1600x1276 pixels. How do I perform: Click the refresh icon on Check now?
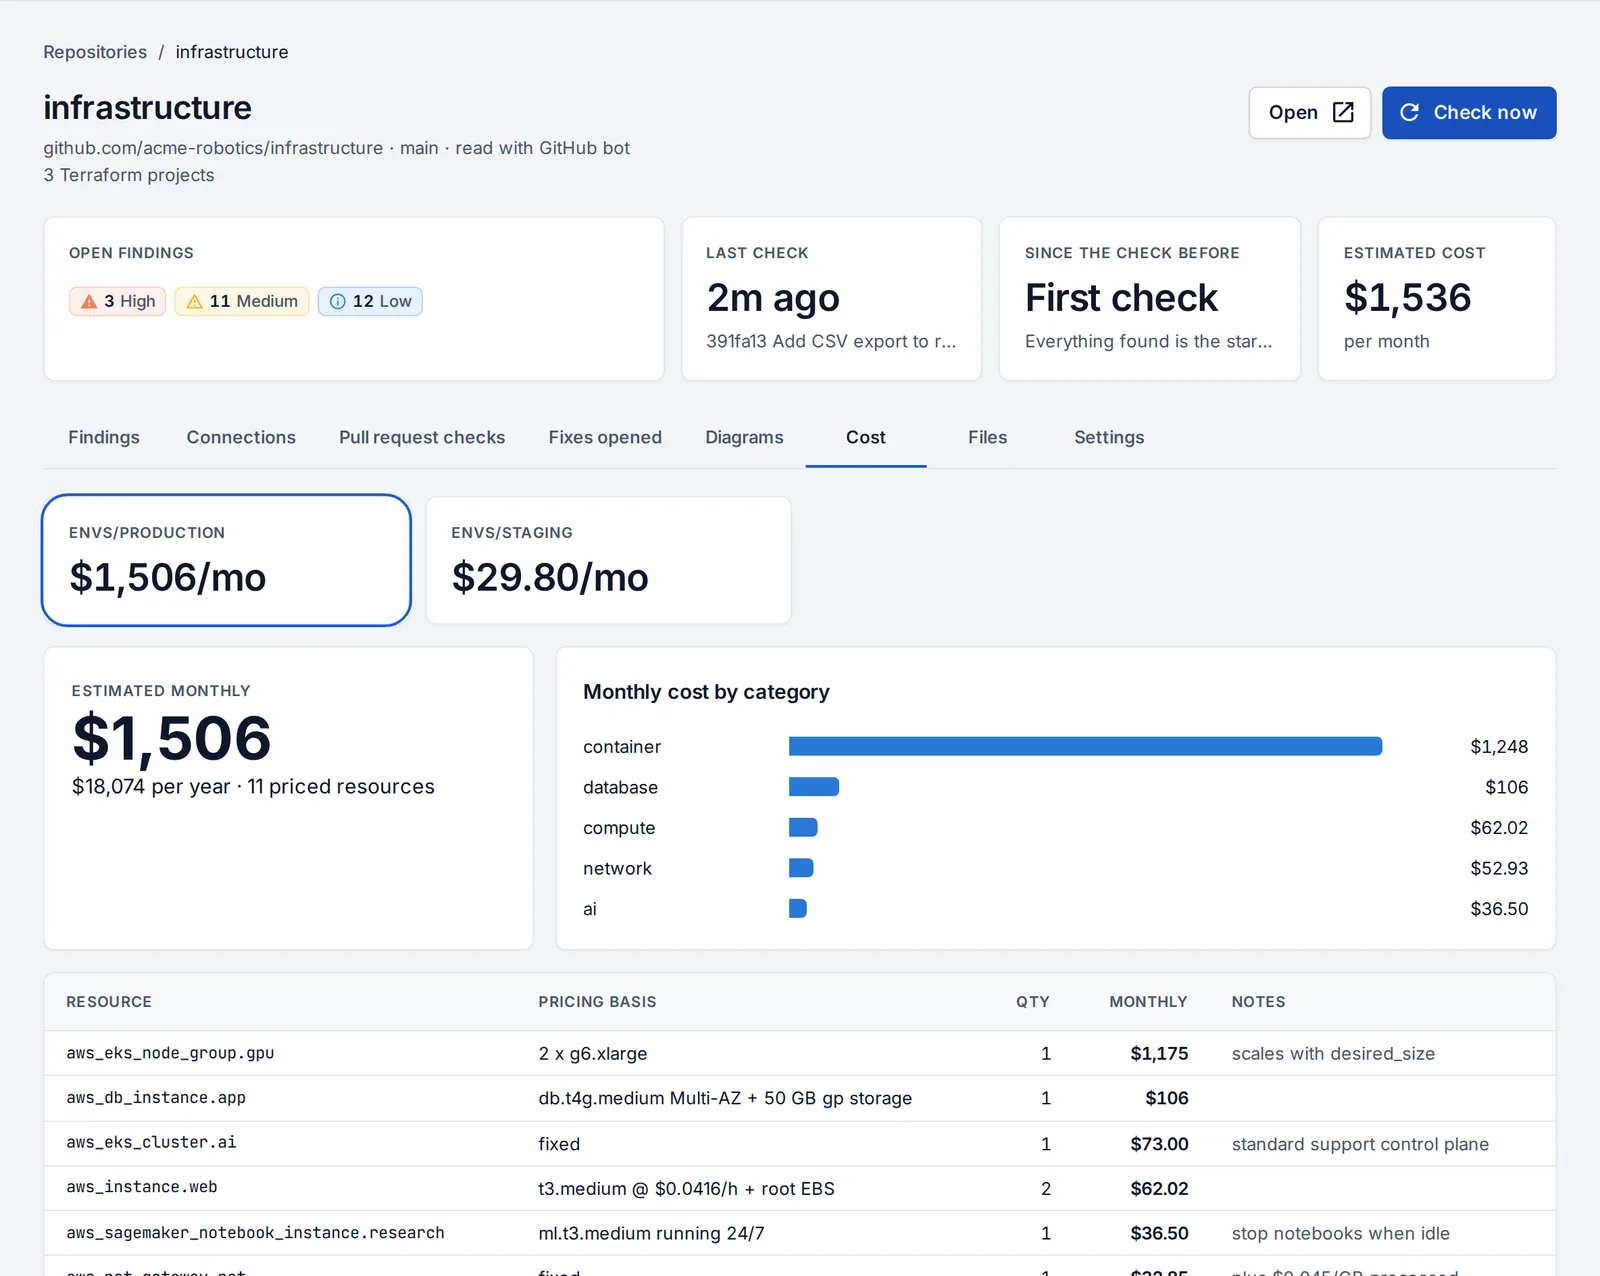1409,112
